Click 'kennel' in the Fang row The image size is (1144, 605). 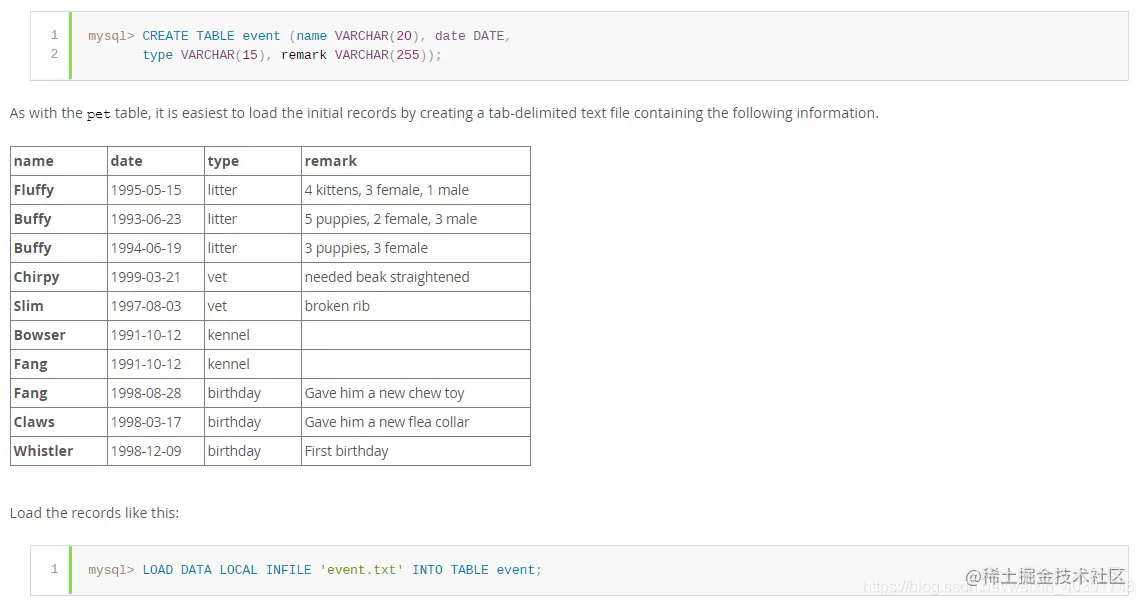228,364
